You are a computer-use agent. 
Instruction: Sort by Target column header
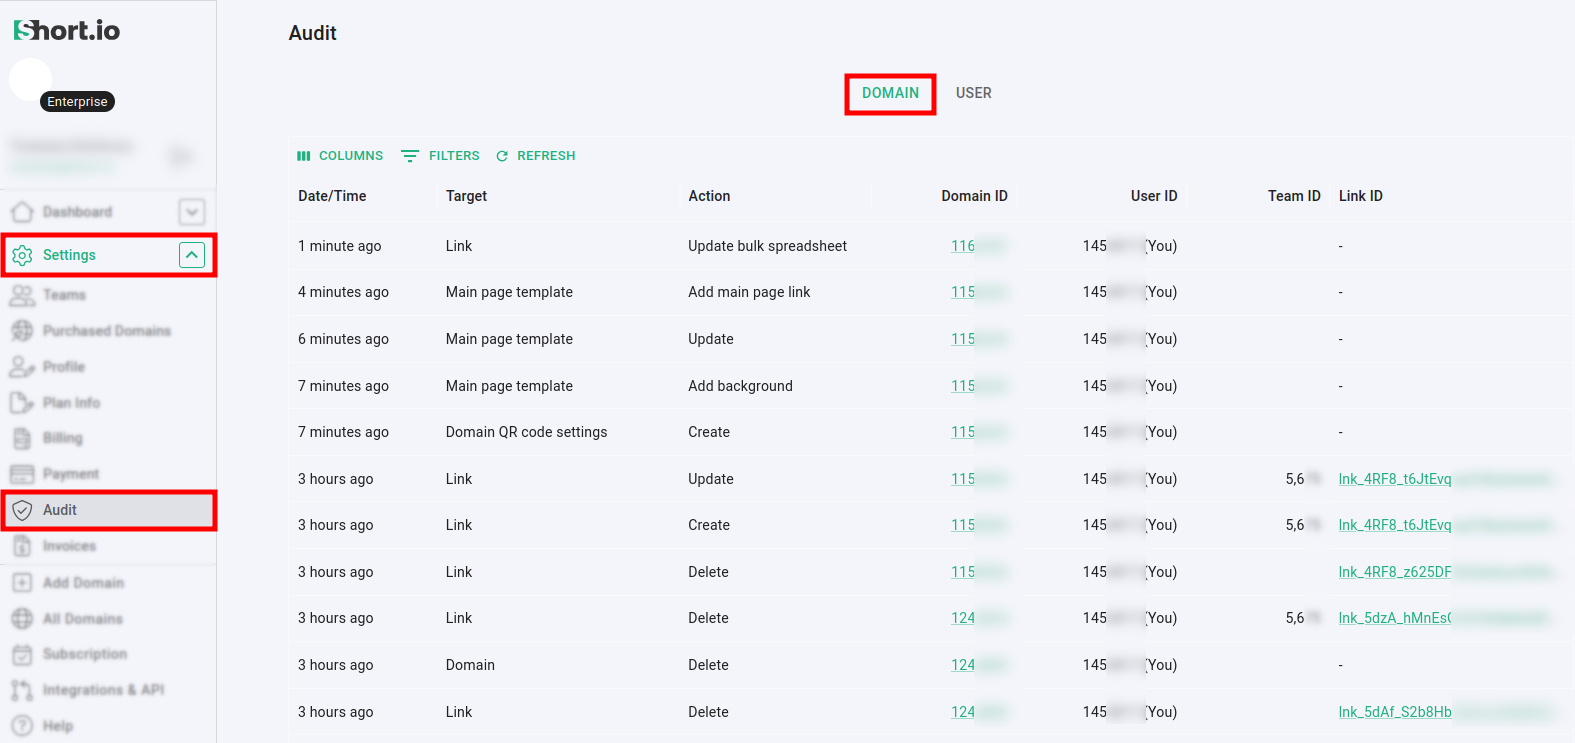tap(466, 196)
